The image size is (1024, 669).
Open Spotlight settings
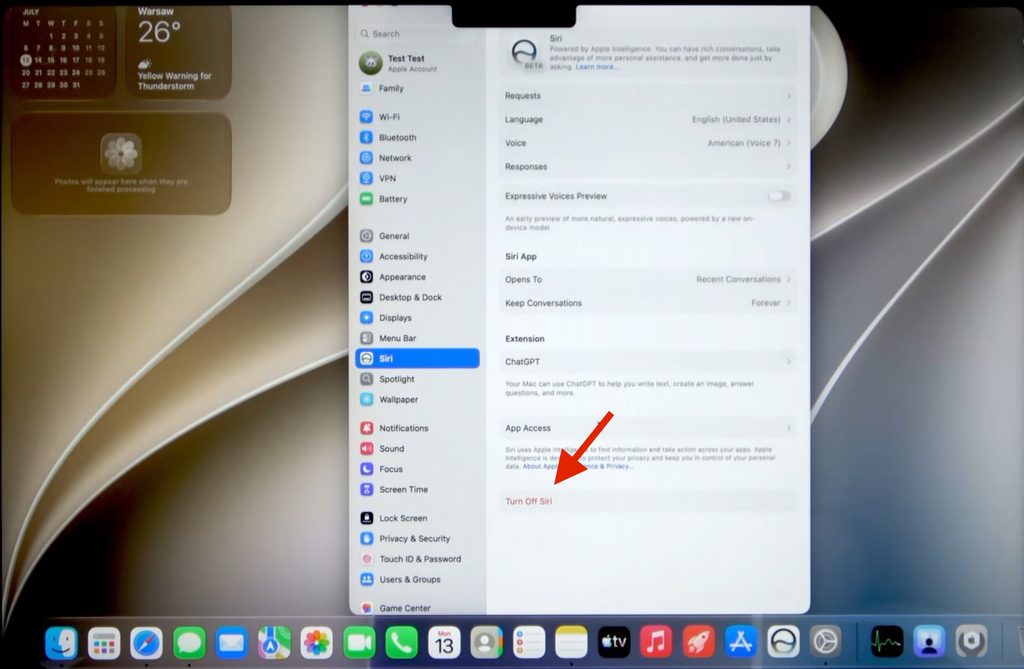click(418, 379)
